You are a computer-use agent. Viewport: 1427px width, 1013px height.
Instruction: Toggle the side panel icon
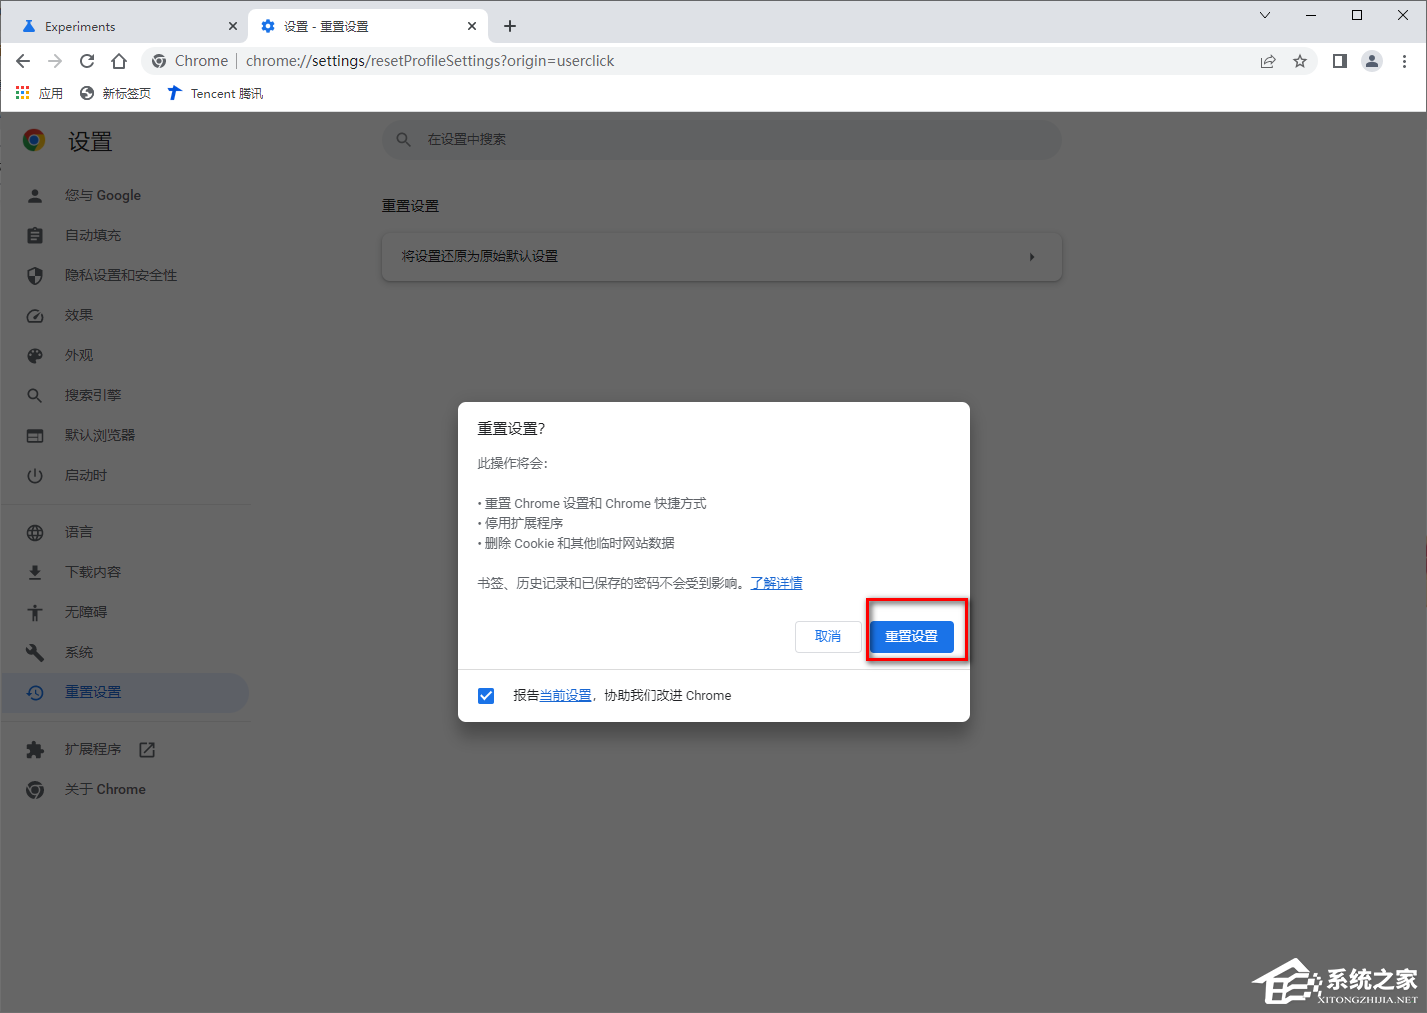coord(1340,61)
